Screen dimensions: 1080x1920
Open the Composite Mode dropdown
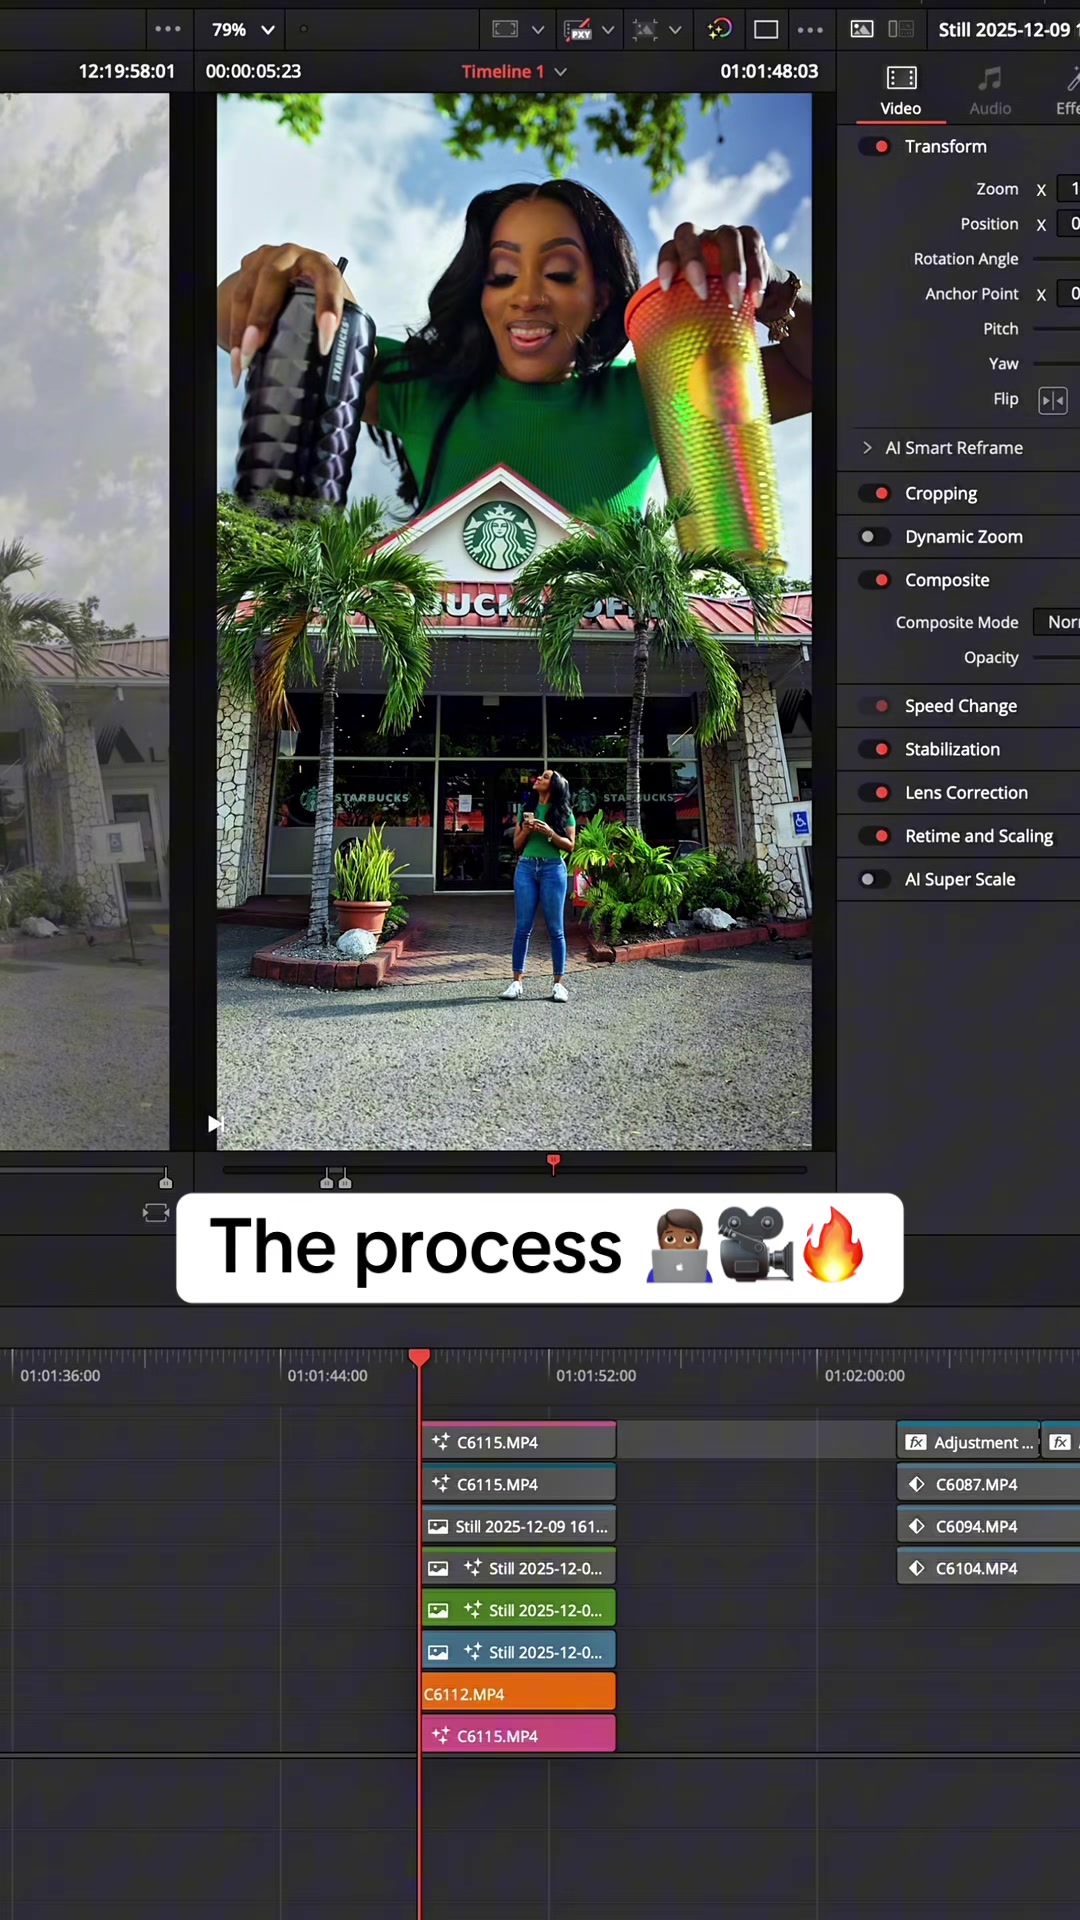1057,622
